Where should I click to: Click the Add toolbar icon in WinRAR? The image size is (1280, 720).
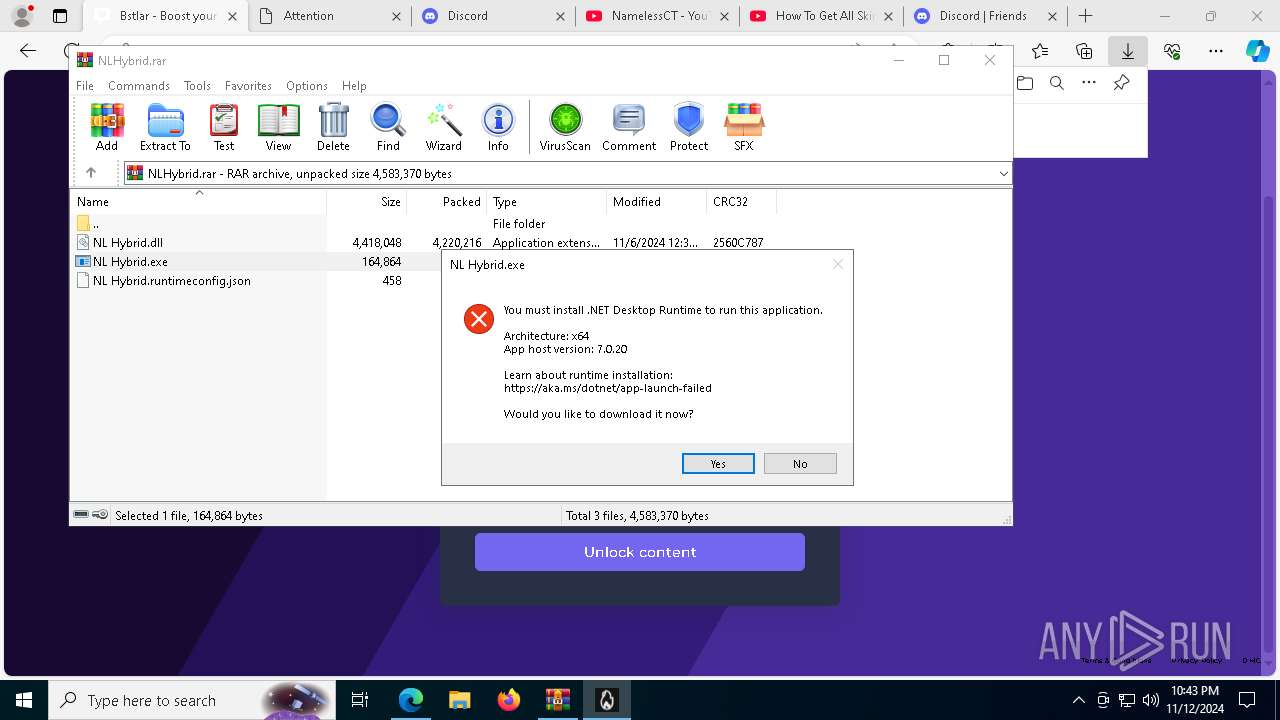click(x=107, y=127)
